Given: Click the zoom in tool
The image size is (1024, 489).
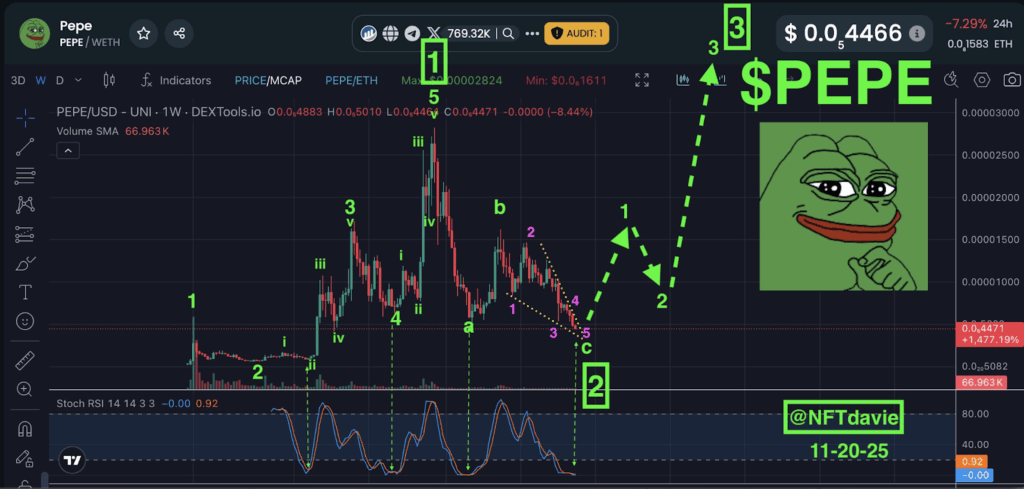Looking at the screenshot, I should pyautogui.click(x=25, y=389).
